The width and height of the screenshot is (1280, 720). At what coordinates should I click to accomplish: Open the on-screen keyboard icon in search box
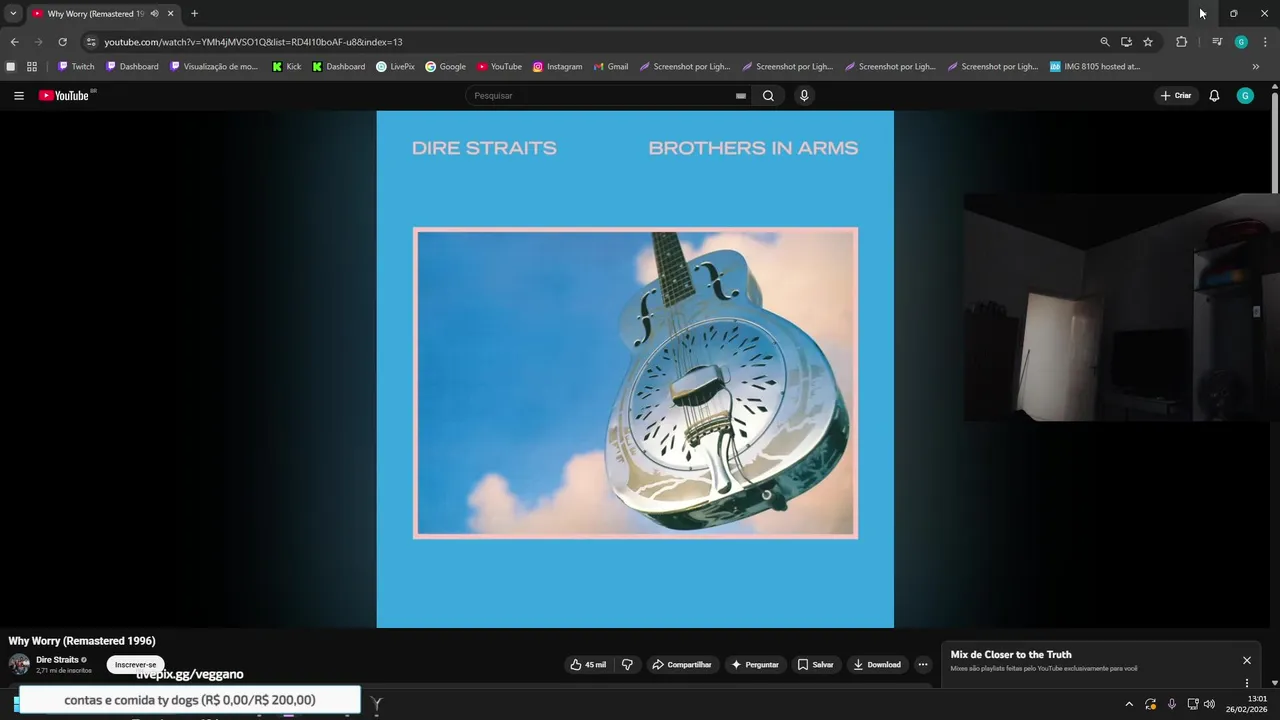741,96
